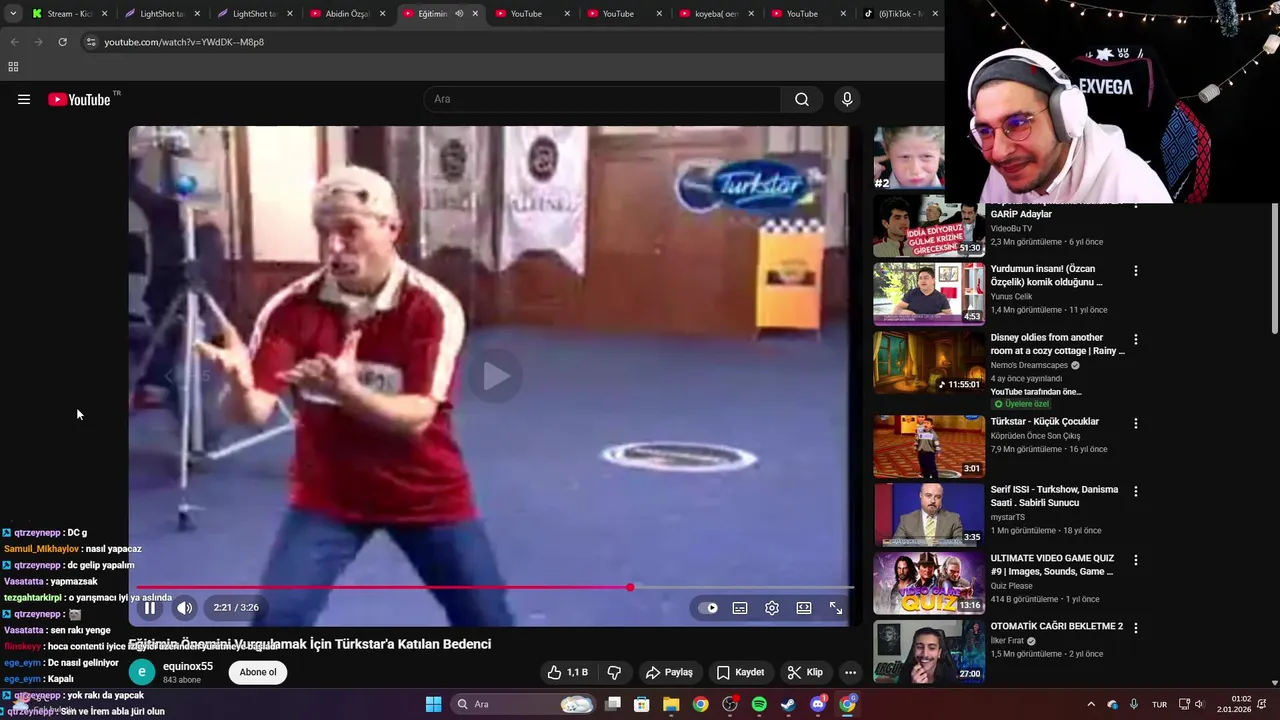Play Türkstar - Küçük Çocuklar title
Image resolution: width=1280 pixels, height=720 pixels.
tap(1045, 422)
